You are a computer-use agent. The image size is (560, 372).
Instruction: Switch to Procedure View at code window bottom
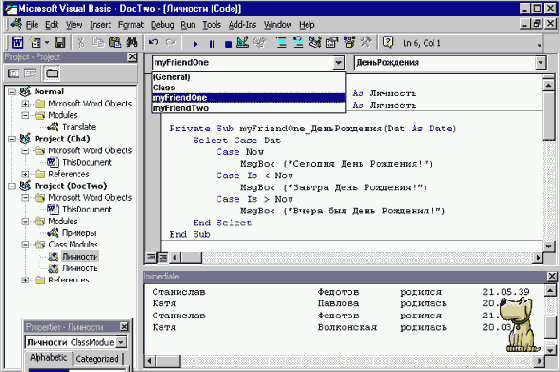pyautogui.click(x=151, y=257)
